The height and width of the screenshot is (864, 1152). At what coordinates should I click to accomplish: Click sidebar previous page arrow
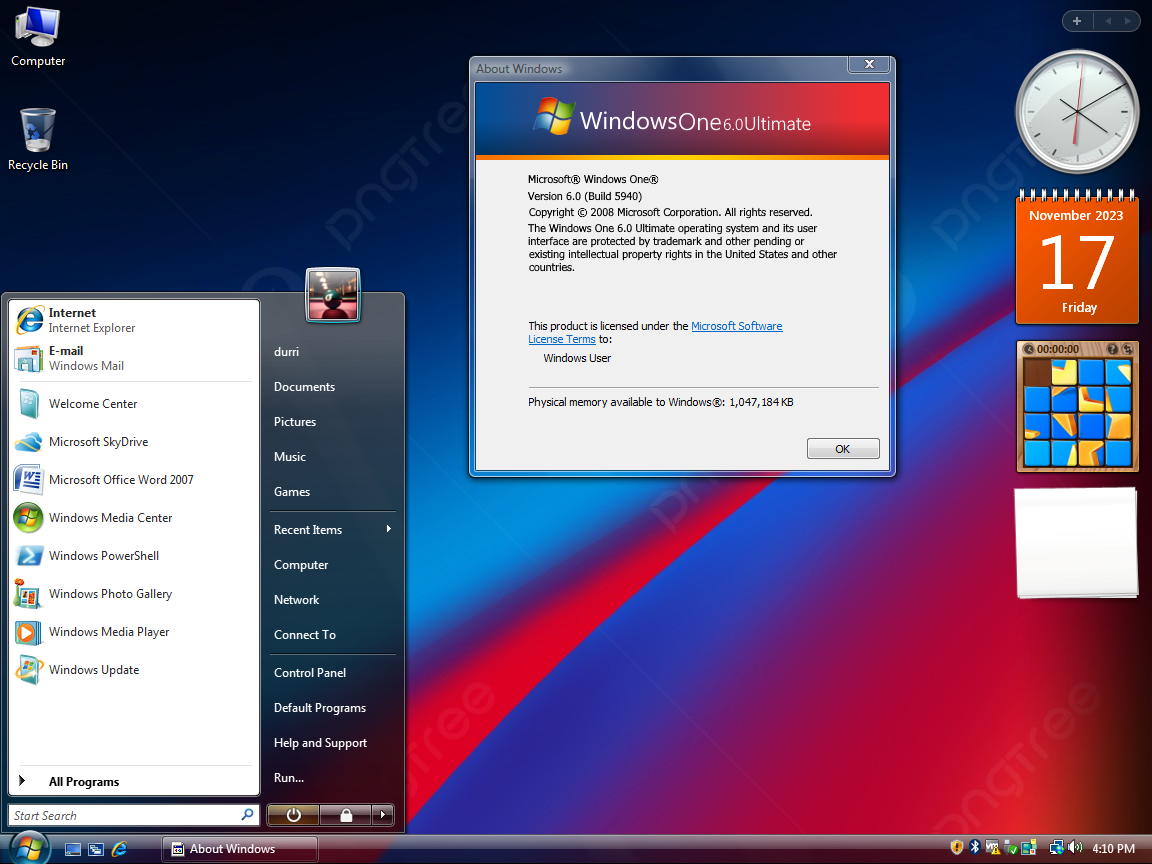tap(1107, 21)
